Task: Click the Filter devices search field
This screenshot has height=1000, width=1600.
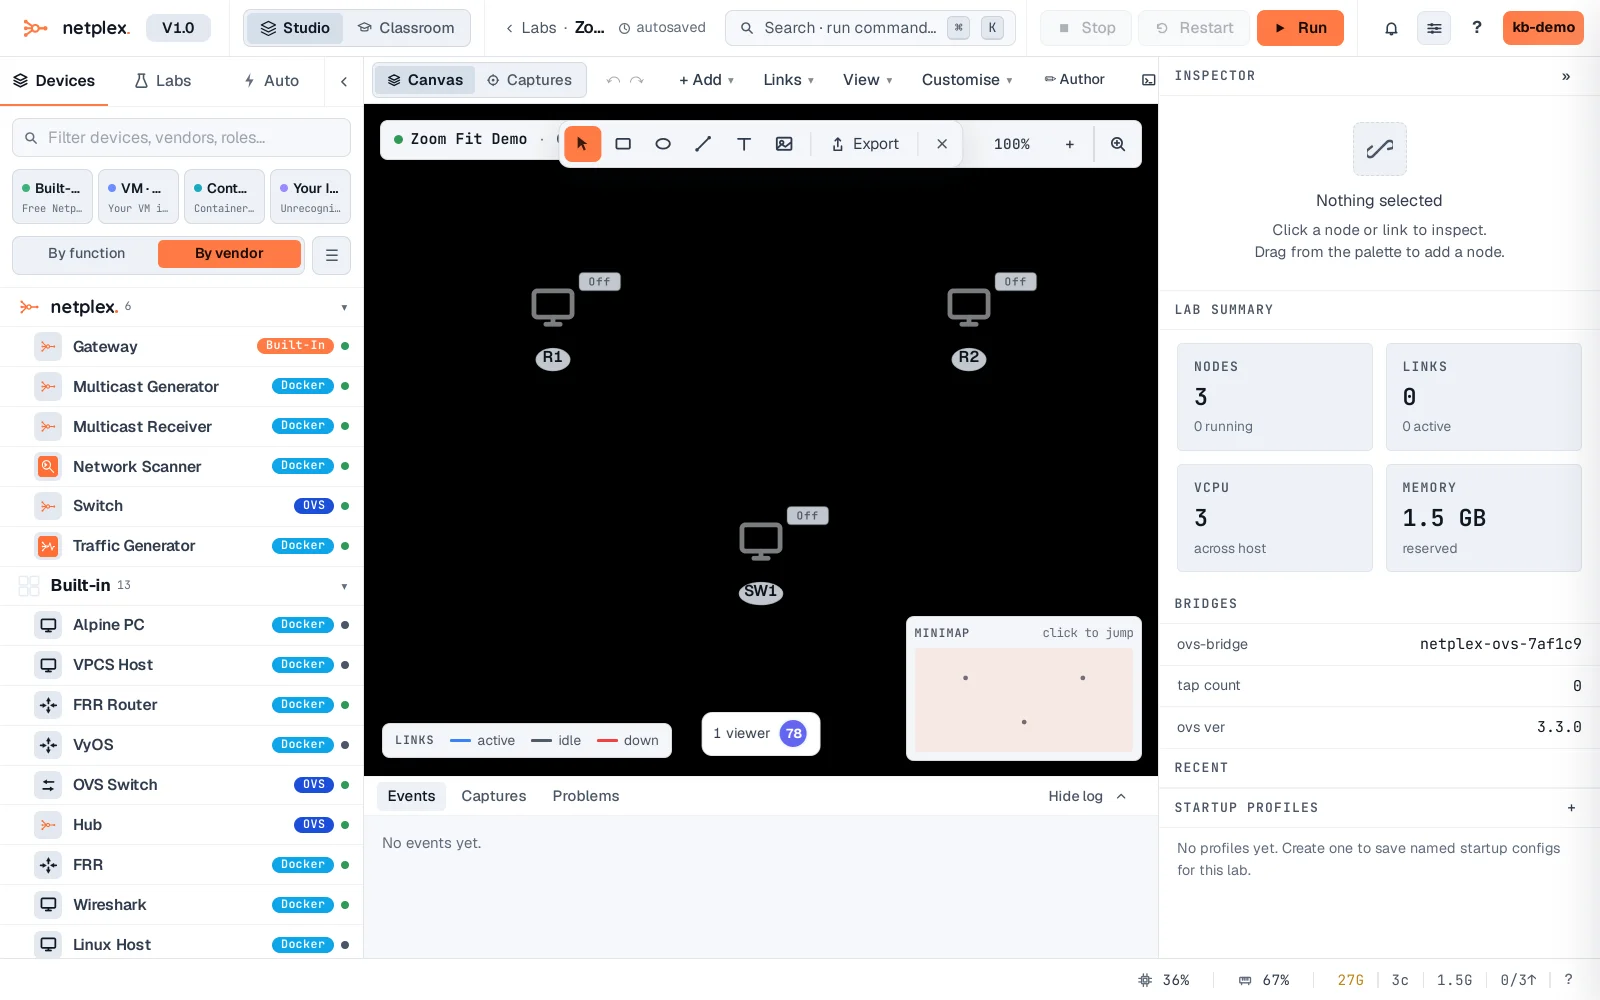Action: click(x=181, y=138)
